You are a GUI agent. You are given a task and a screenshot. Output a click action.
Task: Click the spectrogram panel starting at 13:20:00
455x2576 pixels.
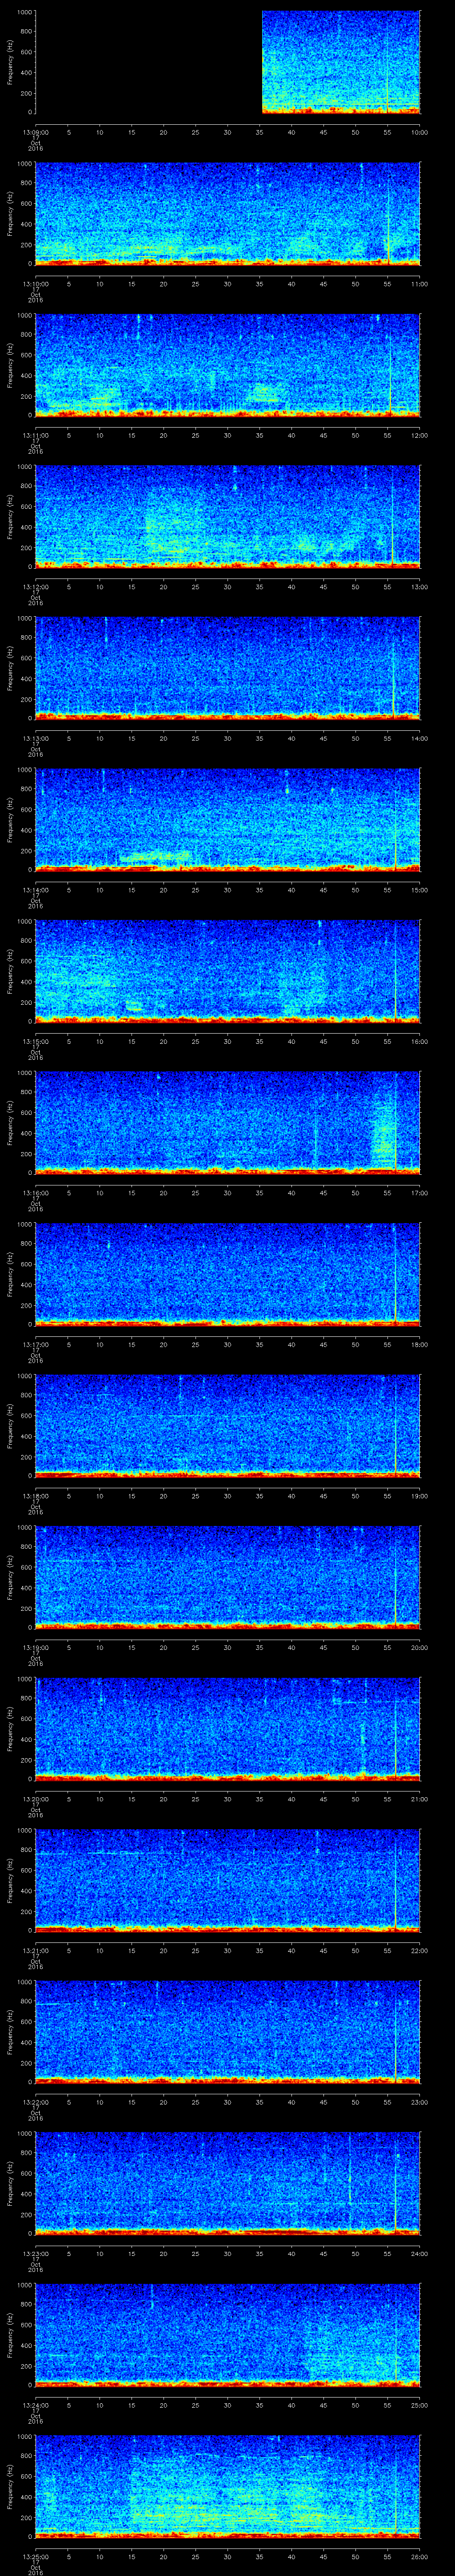click(x=228, y=1729)
